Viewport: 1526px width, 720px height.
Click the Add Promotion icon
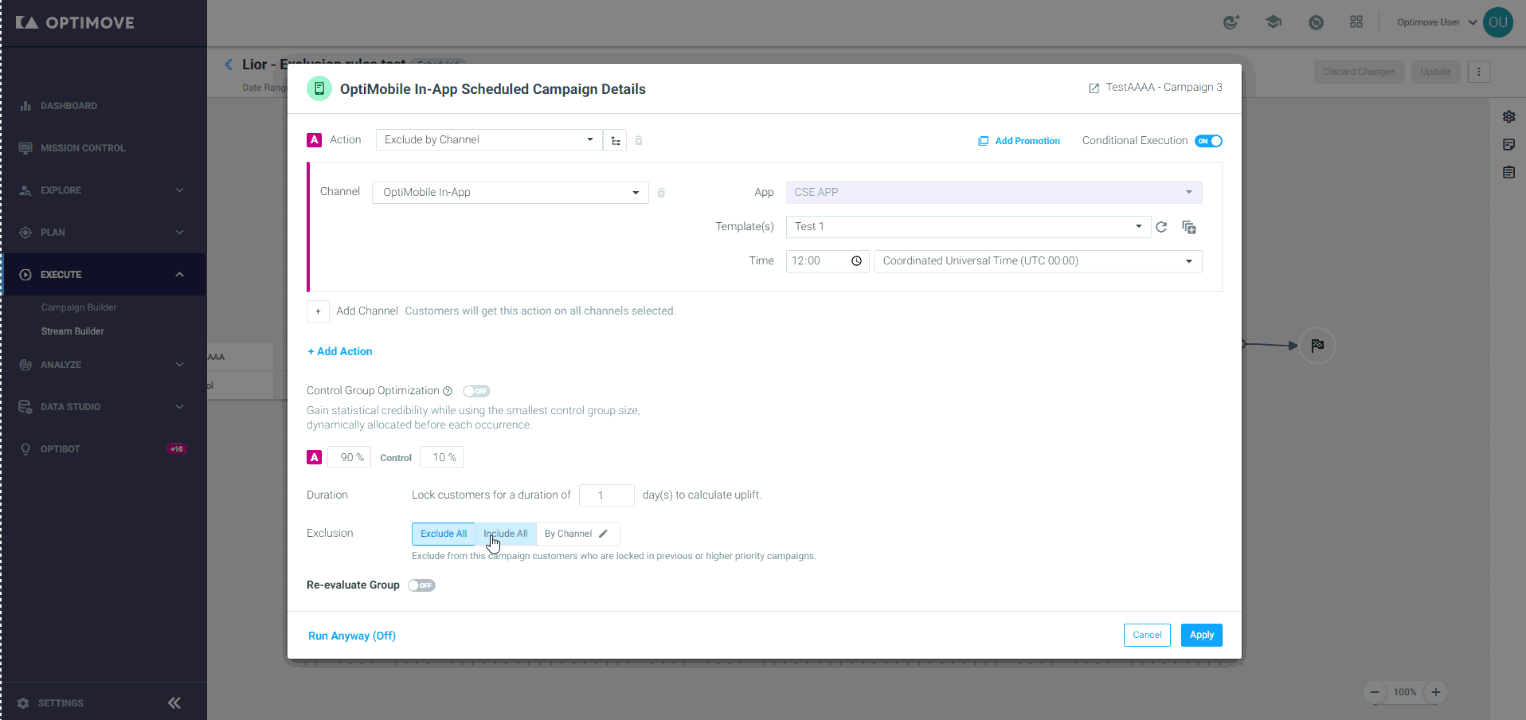(983, 141)
